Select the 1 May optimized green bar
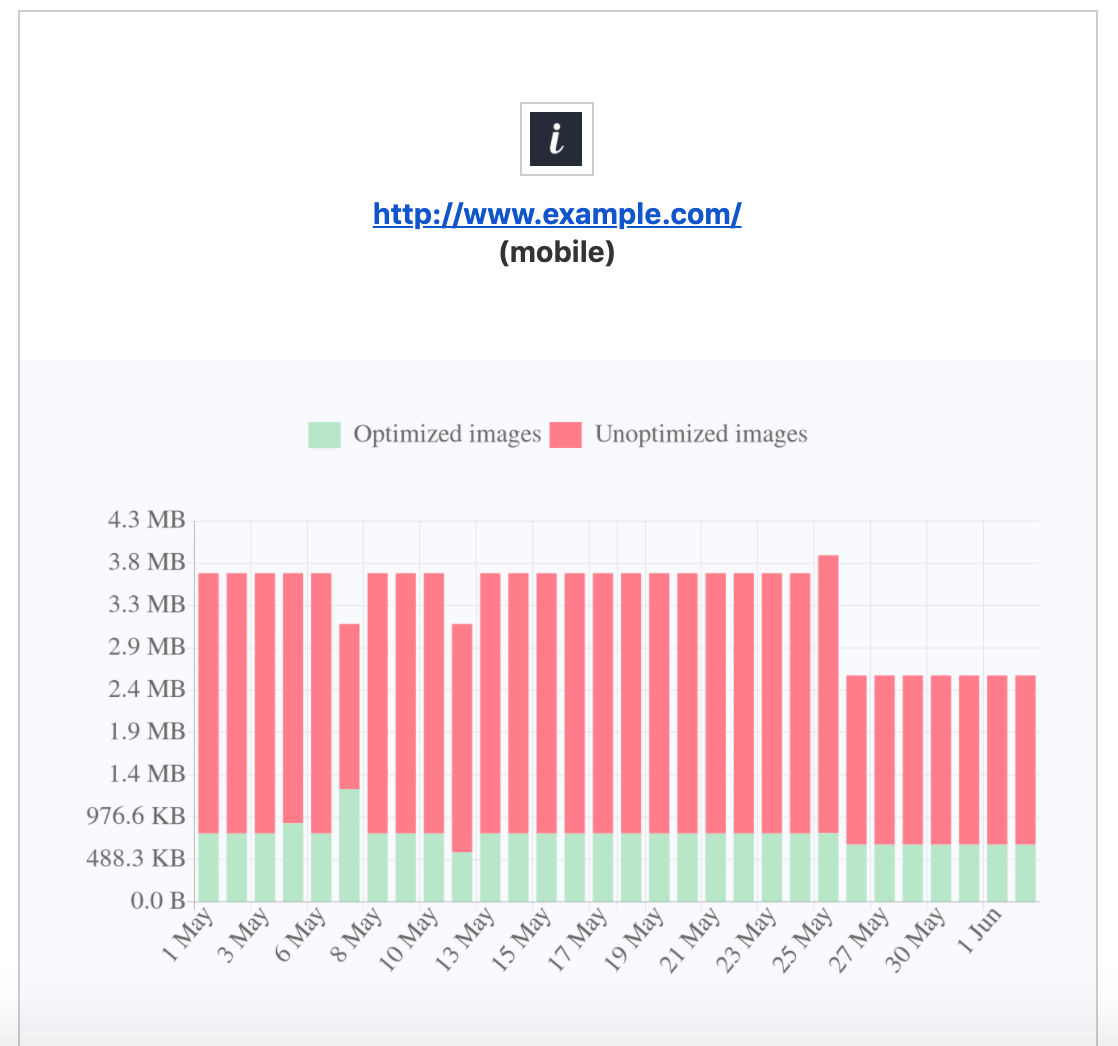The height and width of the screenshot is (1046, 1118). [208, 867]
